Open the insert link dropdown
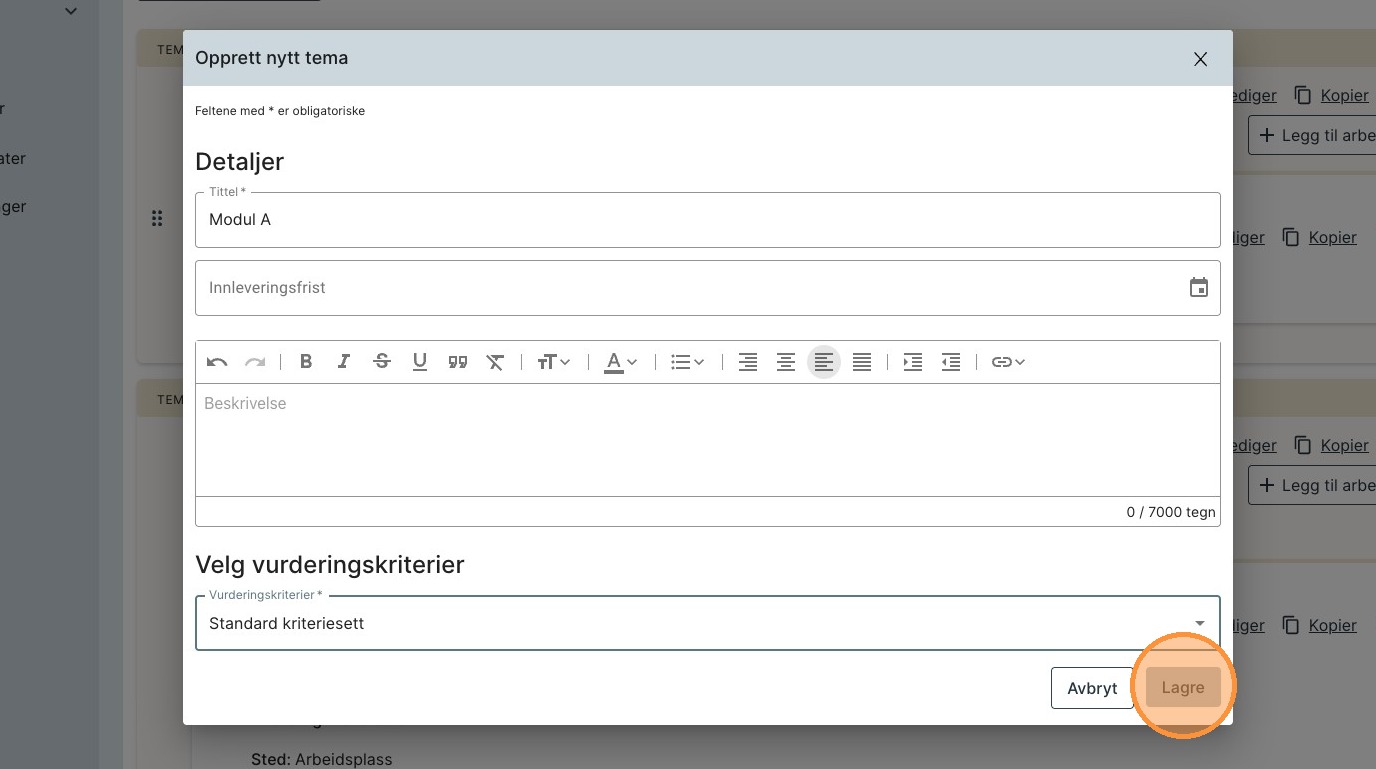The height and width of the screenshot is (769, 1376). pyautogui.click(x=1008, y=362)
